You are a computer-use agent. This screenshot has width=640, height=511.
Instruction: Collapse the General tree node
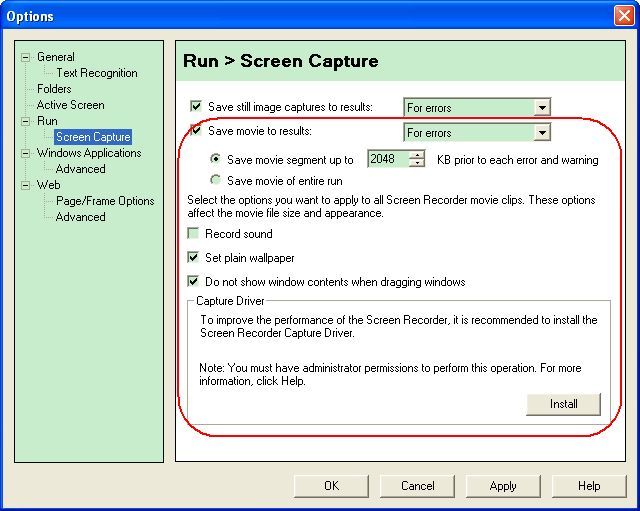[x=25, y=57]
